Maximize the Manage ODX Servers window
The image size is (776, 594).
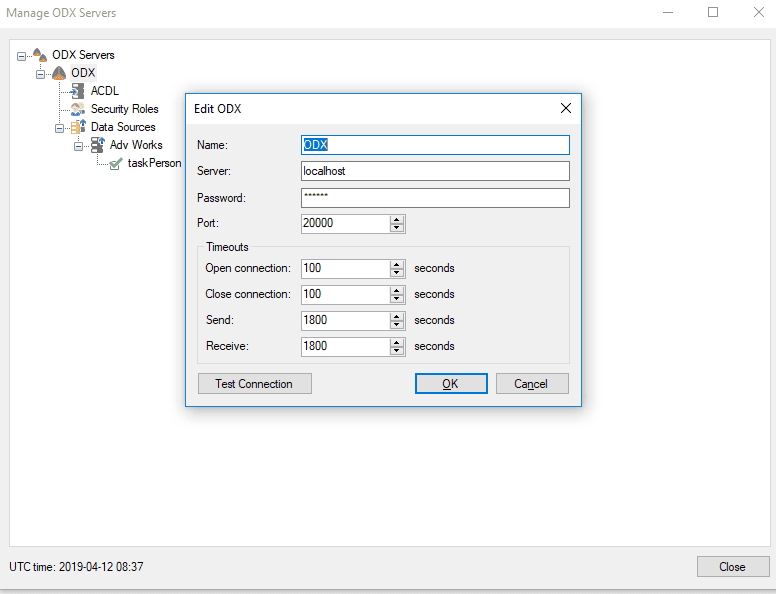click(x=713, y=12)
